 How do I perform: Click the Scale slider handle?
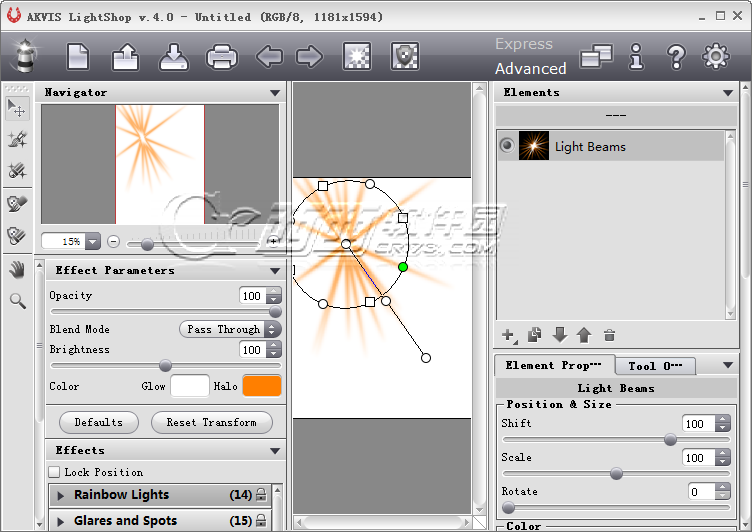tap(616, 473)
